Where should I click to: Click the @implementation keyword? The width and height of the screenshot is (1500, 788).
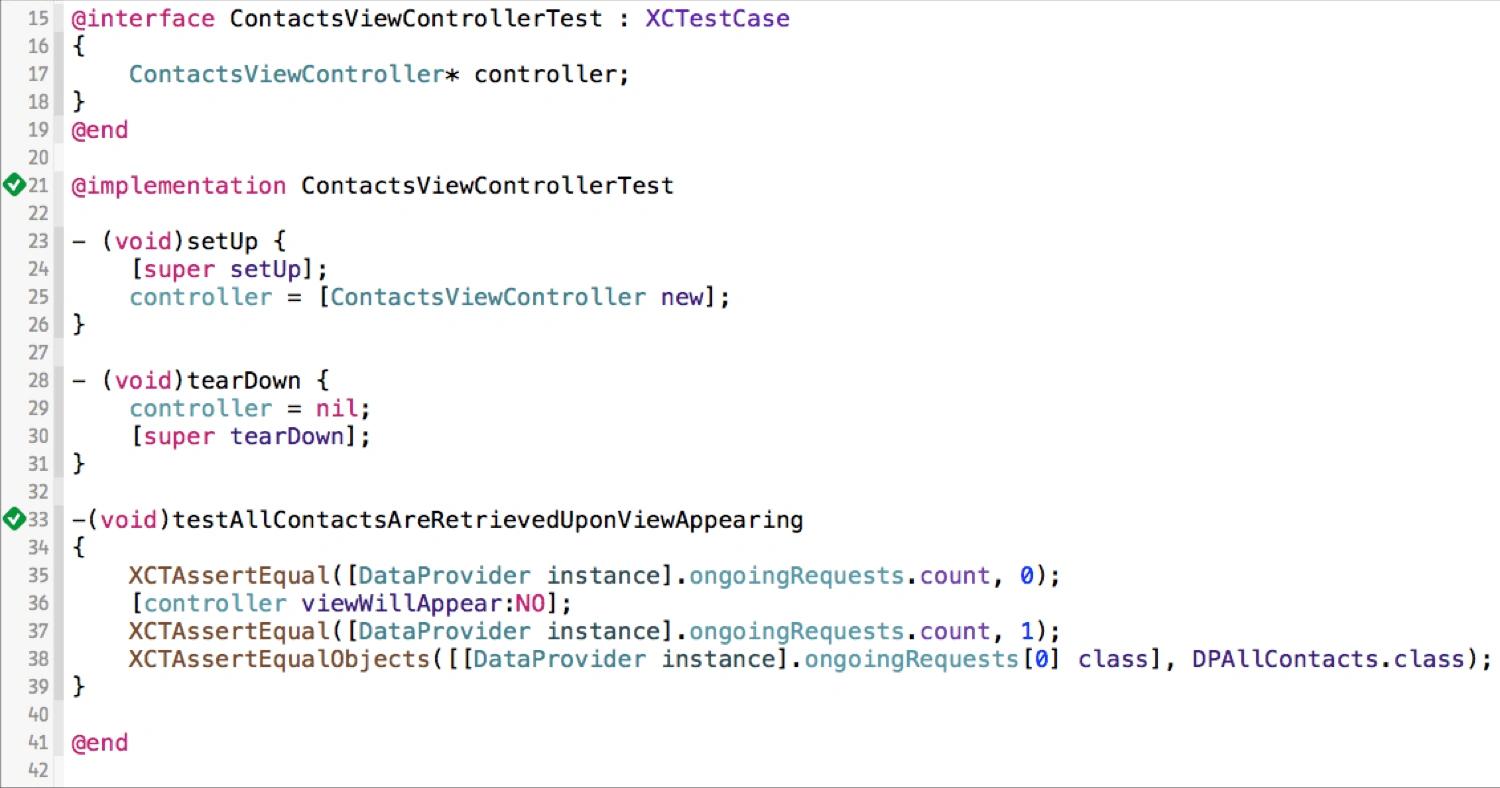tap(179, 186)
